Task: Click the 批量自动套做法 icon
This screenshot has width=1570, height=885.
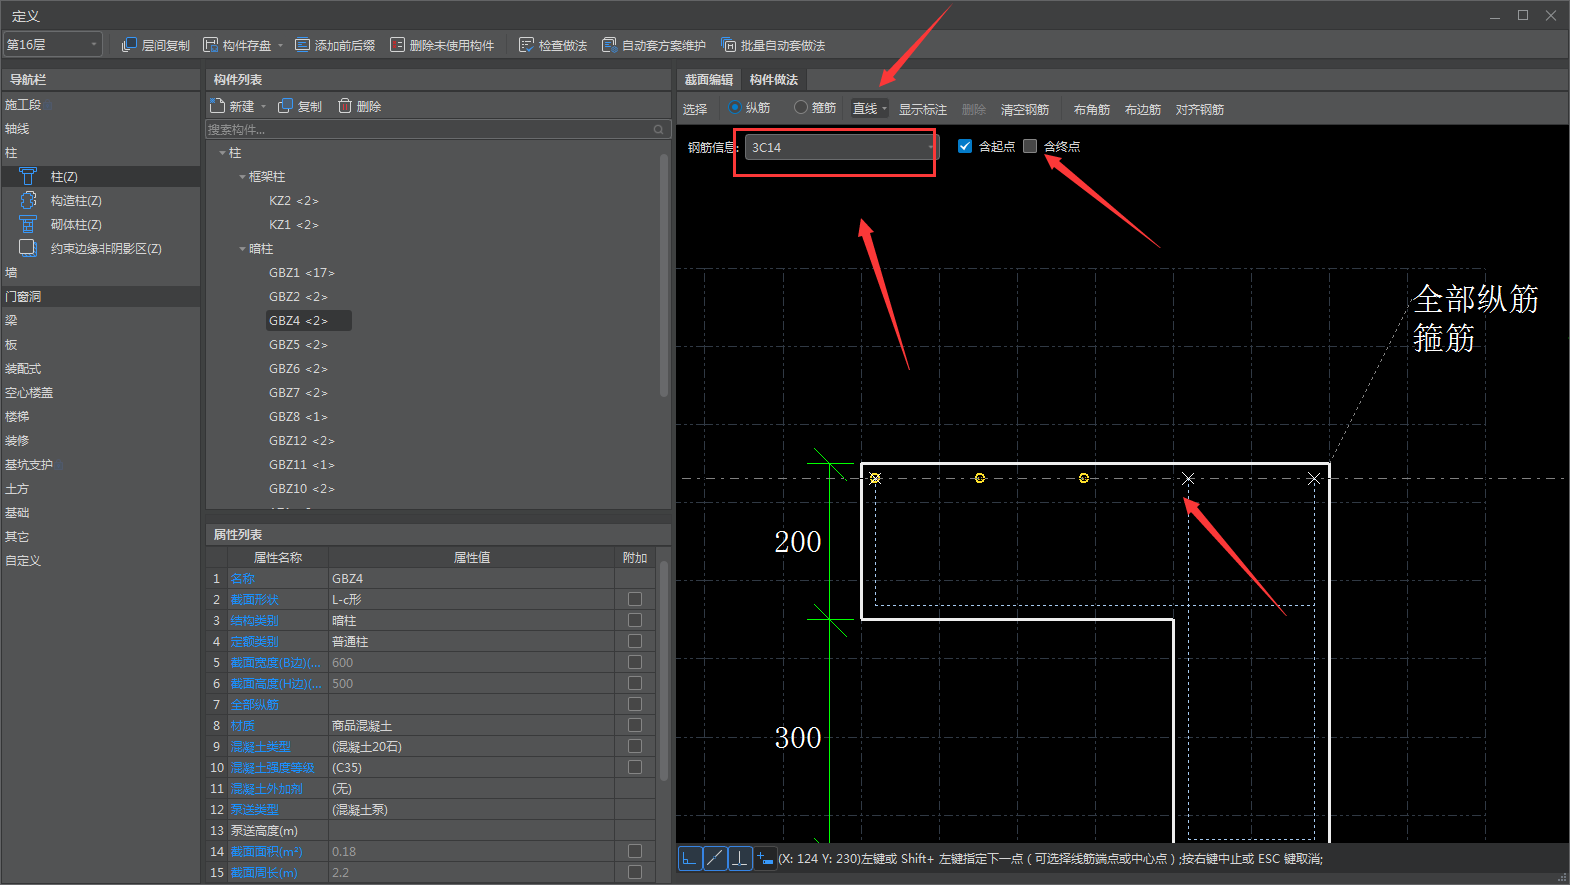Action: 729,45
